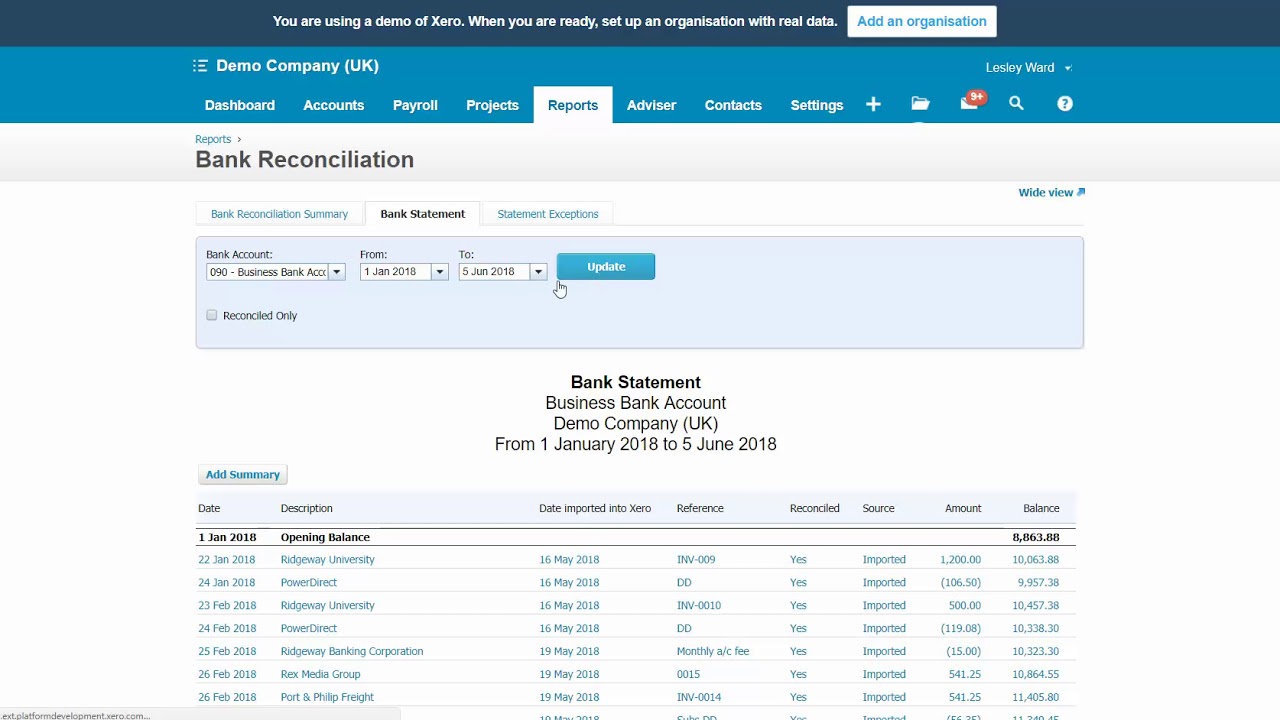This screenshot has width=1280, height=720.
Task: Open the Accounts menu
Action: coord(334,105)
